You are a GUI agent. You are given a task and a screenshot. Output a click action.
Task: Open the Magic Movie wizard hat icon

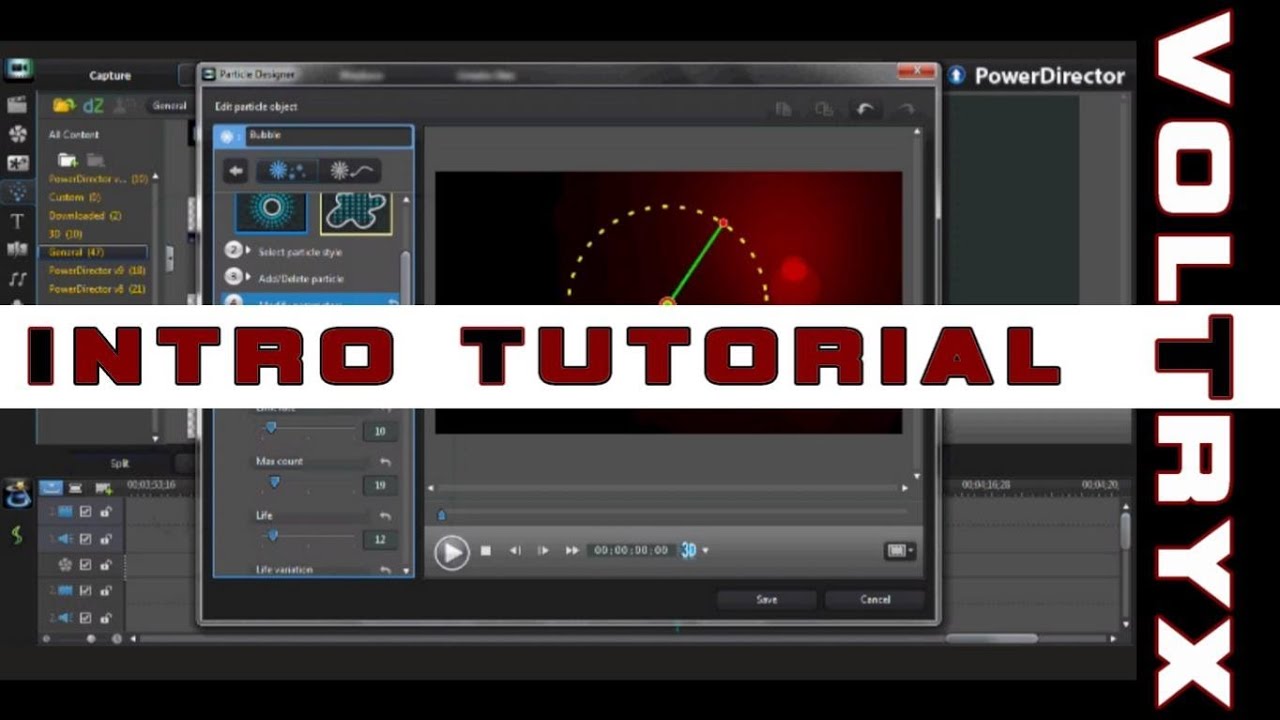tap(17, 494)
